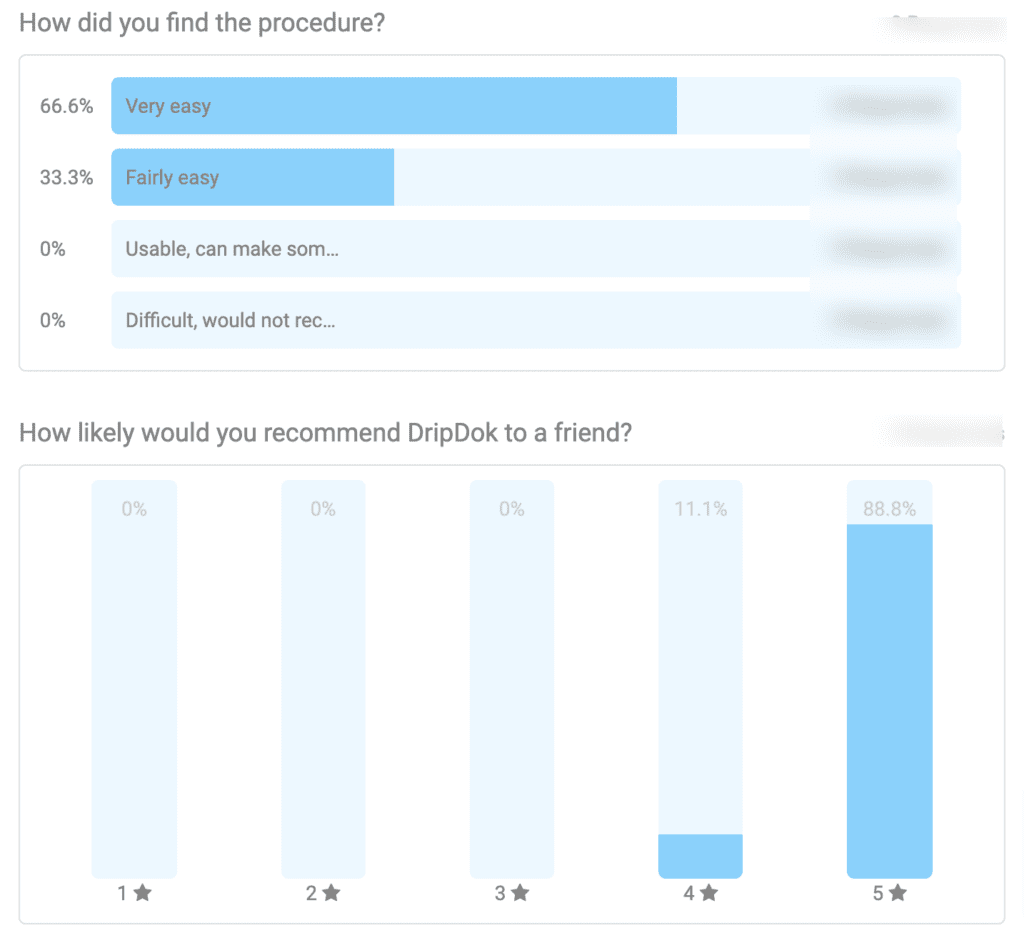Click the filled 88.8% five-star column
This screenshot has width=1024, height=943.
tap(889, 701)
